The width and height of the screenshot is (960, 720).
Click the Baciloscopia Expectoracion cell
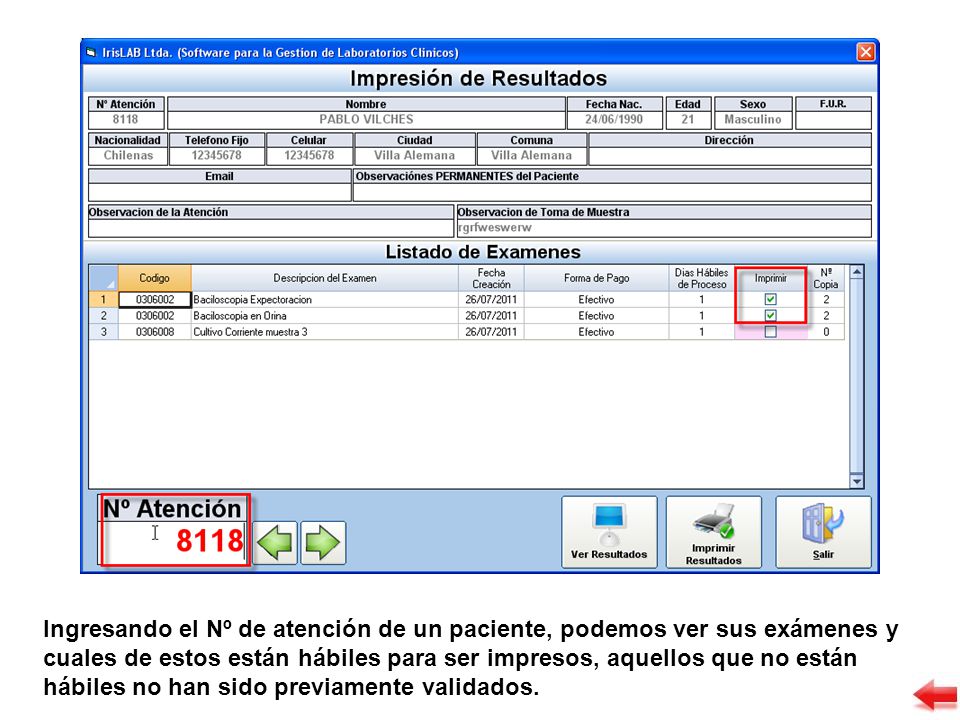(324, 299)
